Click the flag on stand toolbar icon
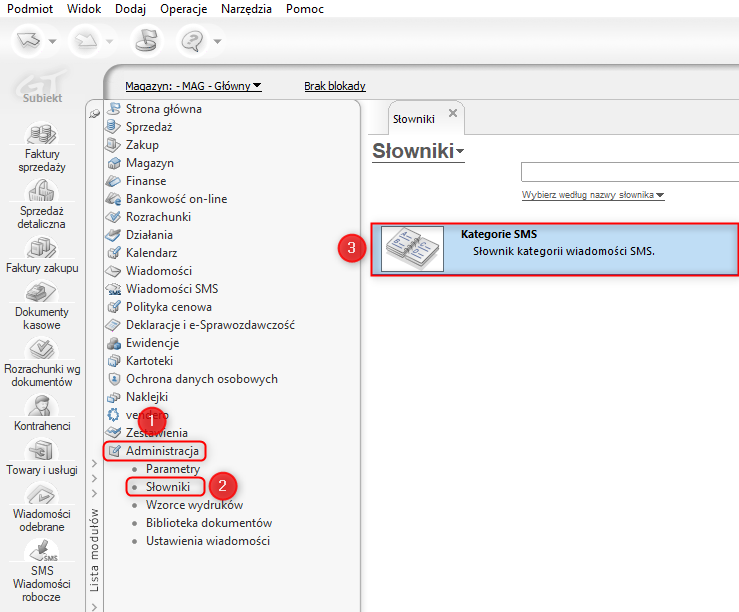 (146, 41)
